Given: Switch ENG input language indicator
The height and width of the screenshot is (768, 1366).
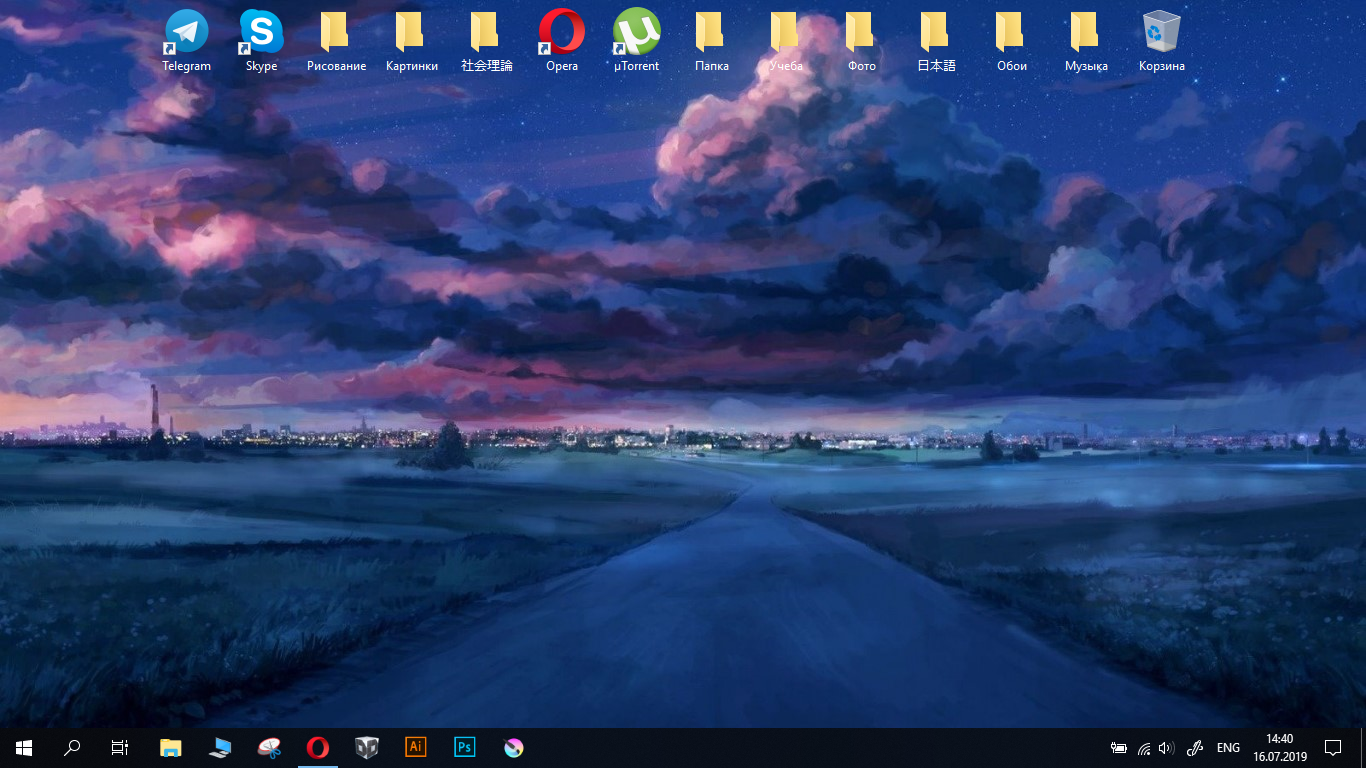Looking at the screenshot, I should [1228, 748].
